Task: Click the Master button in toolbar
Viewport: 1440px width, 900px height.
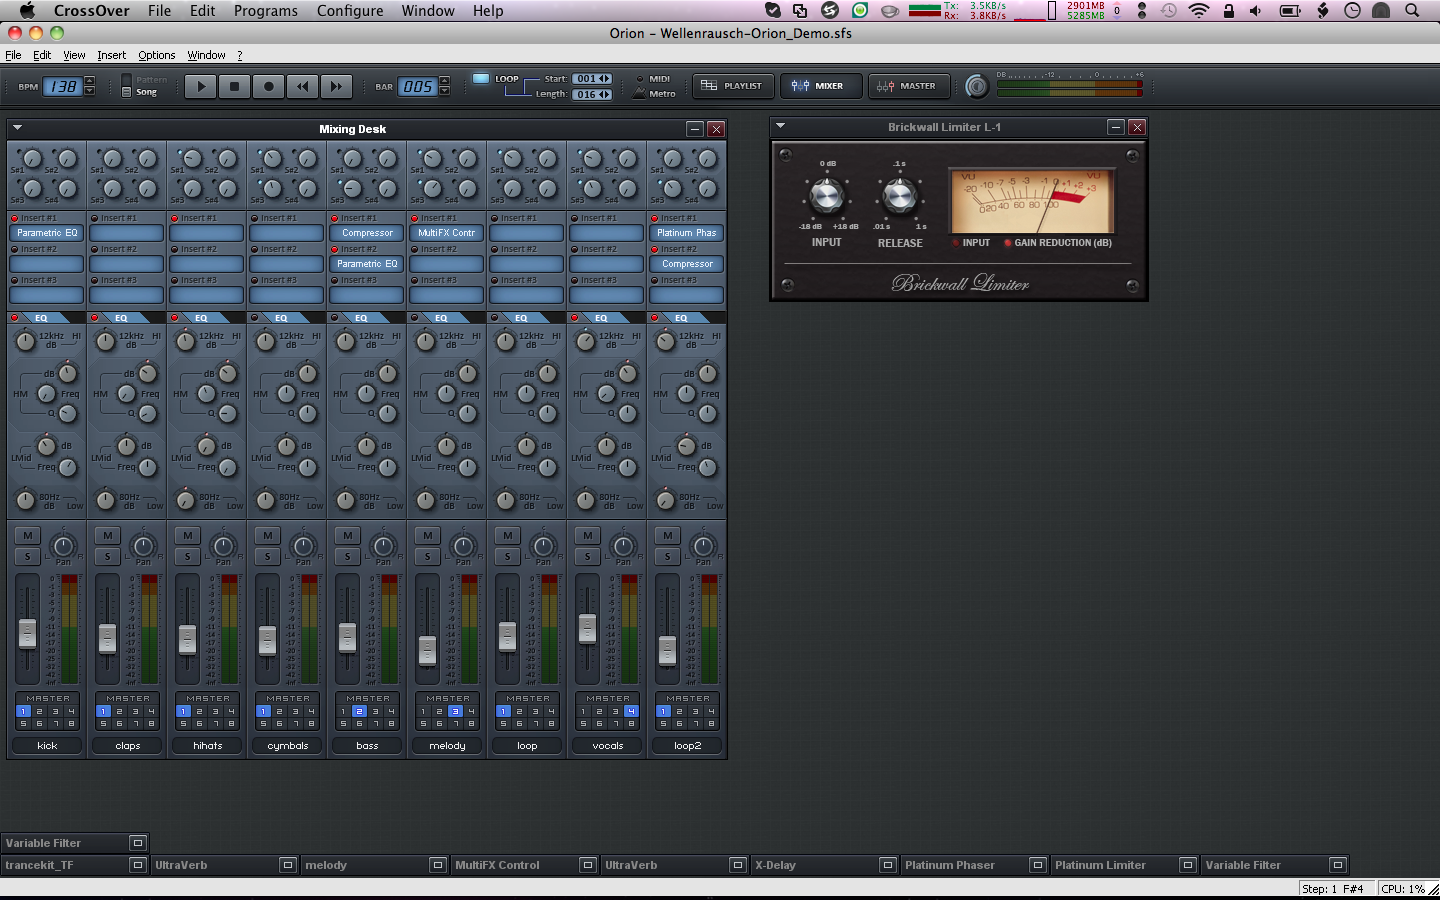Action: [x=907, y=86]
